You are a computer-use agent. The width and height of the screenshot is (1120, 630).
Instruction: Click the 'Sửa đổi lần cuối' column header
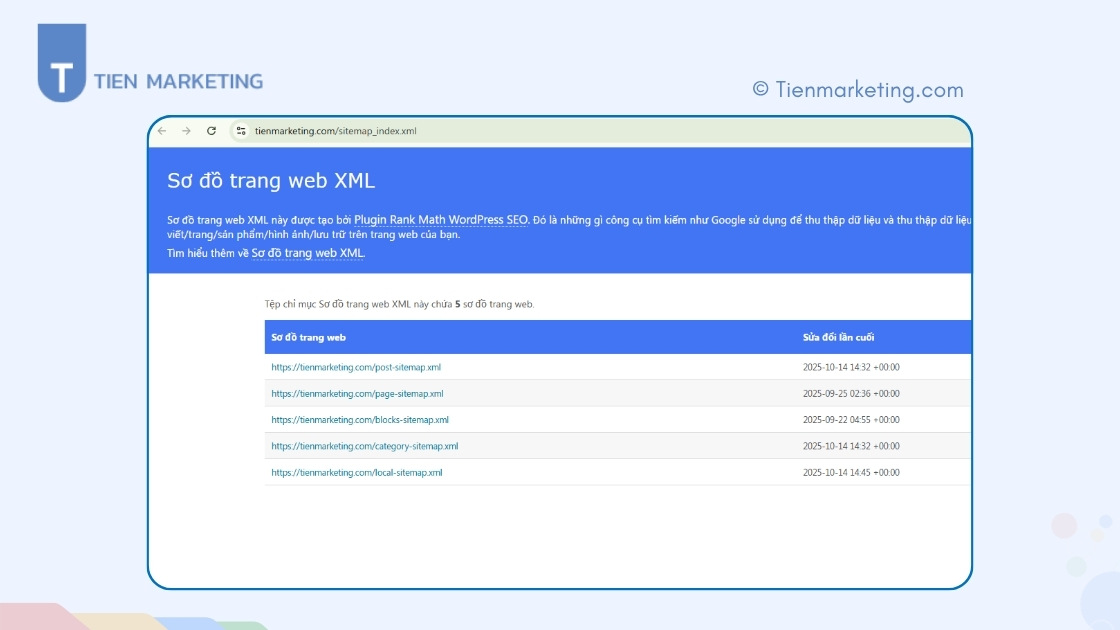(838, 337)
